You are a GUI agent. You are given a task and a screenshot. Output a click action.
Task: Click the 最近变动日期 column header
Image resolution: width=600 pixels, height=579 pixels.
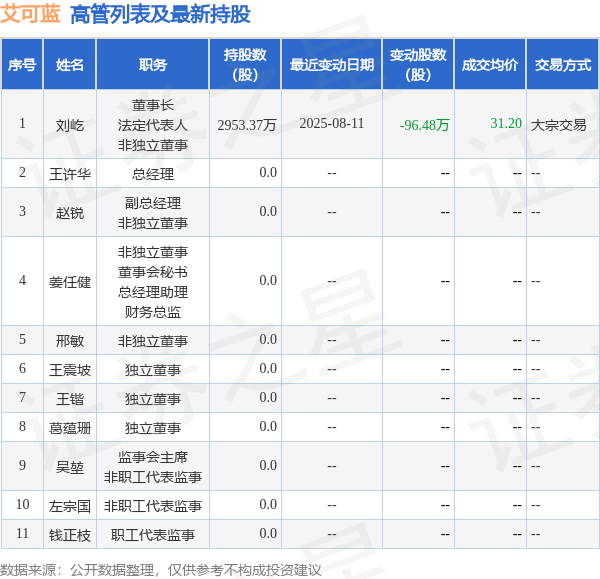coord(332,65)
